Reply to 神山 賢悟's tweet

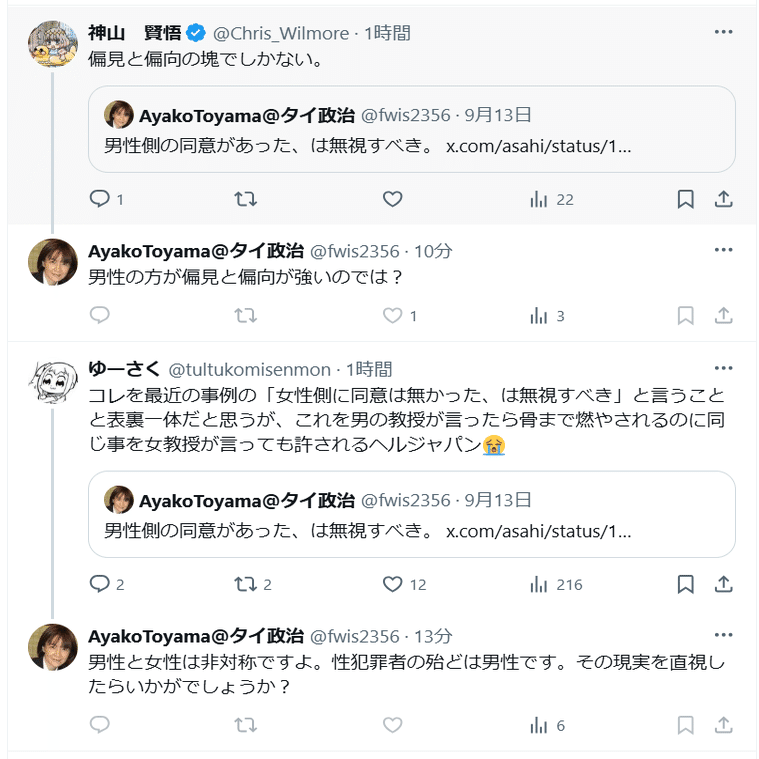pos(100,199)
